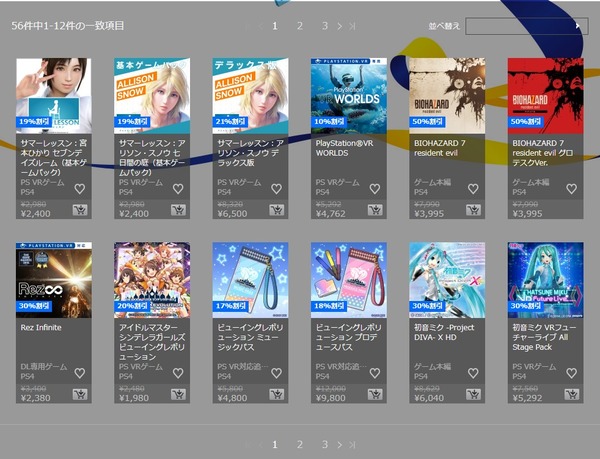Go to page 3 in bottom pagination
The width and height of the screenshot is (600, 459).
324,444
